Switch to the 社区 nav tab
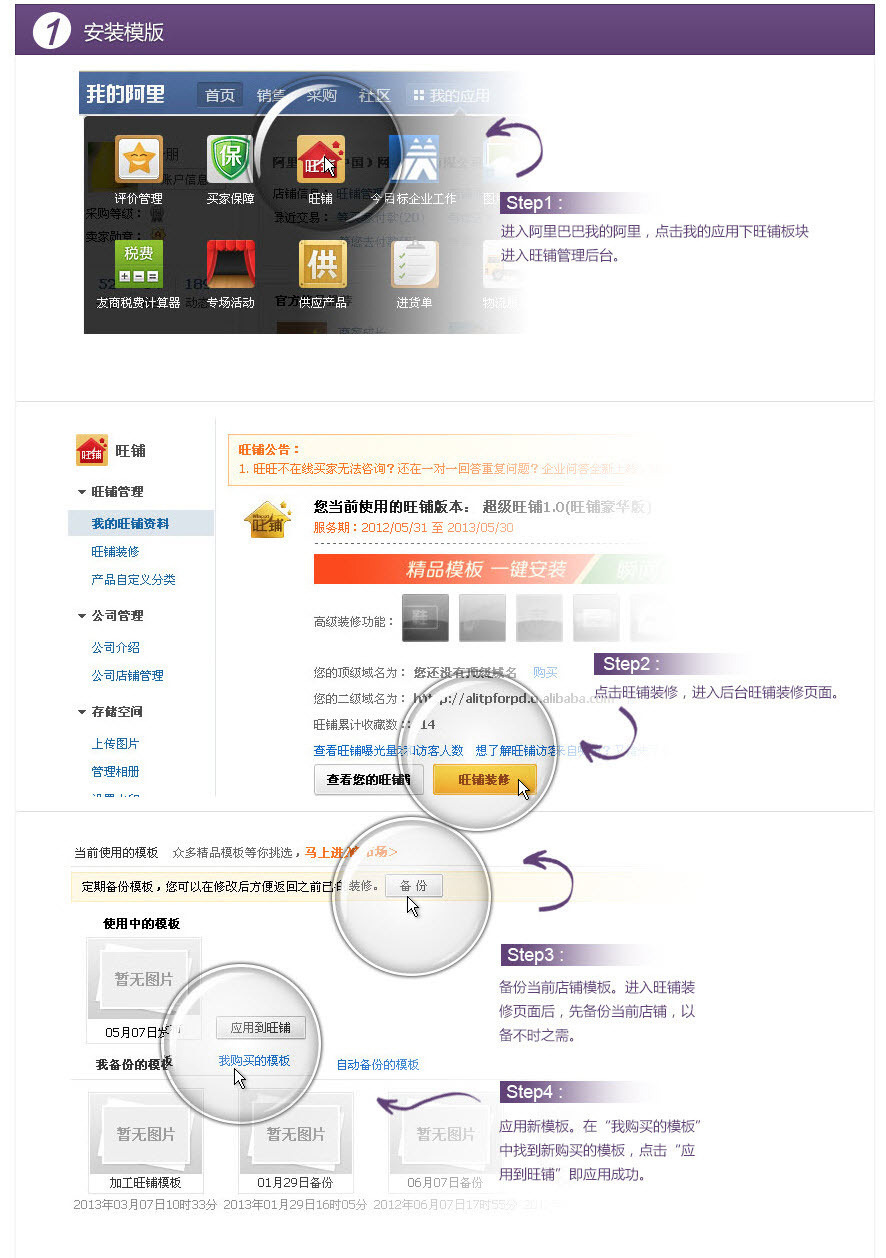 point(374,96)
